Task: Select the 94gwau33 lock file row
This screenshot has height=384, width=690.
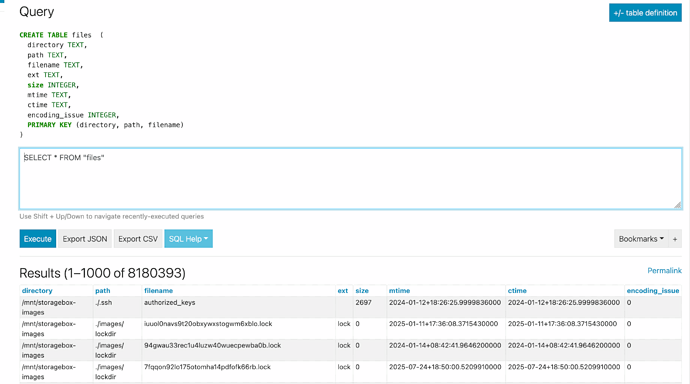Action: coord(351,350)
